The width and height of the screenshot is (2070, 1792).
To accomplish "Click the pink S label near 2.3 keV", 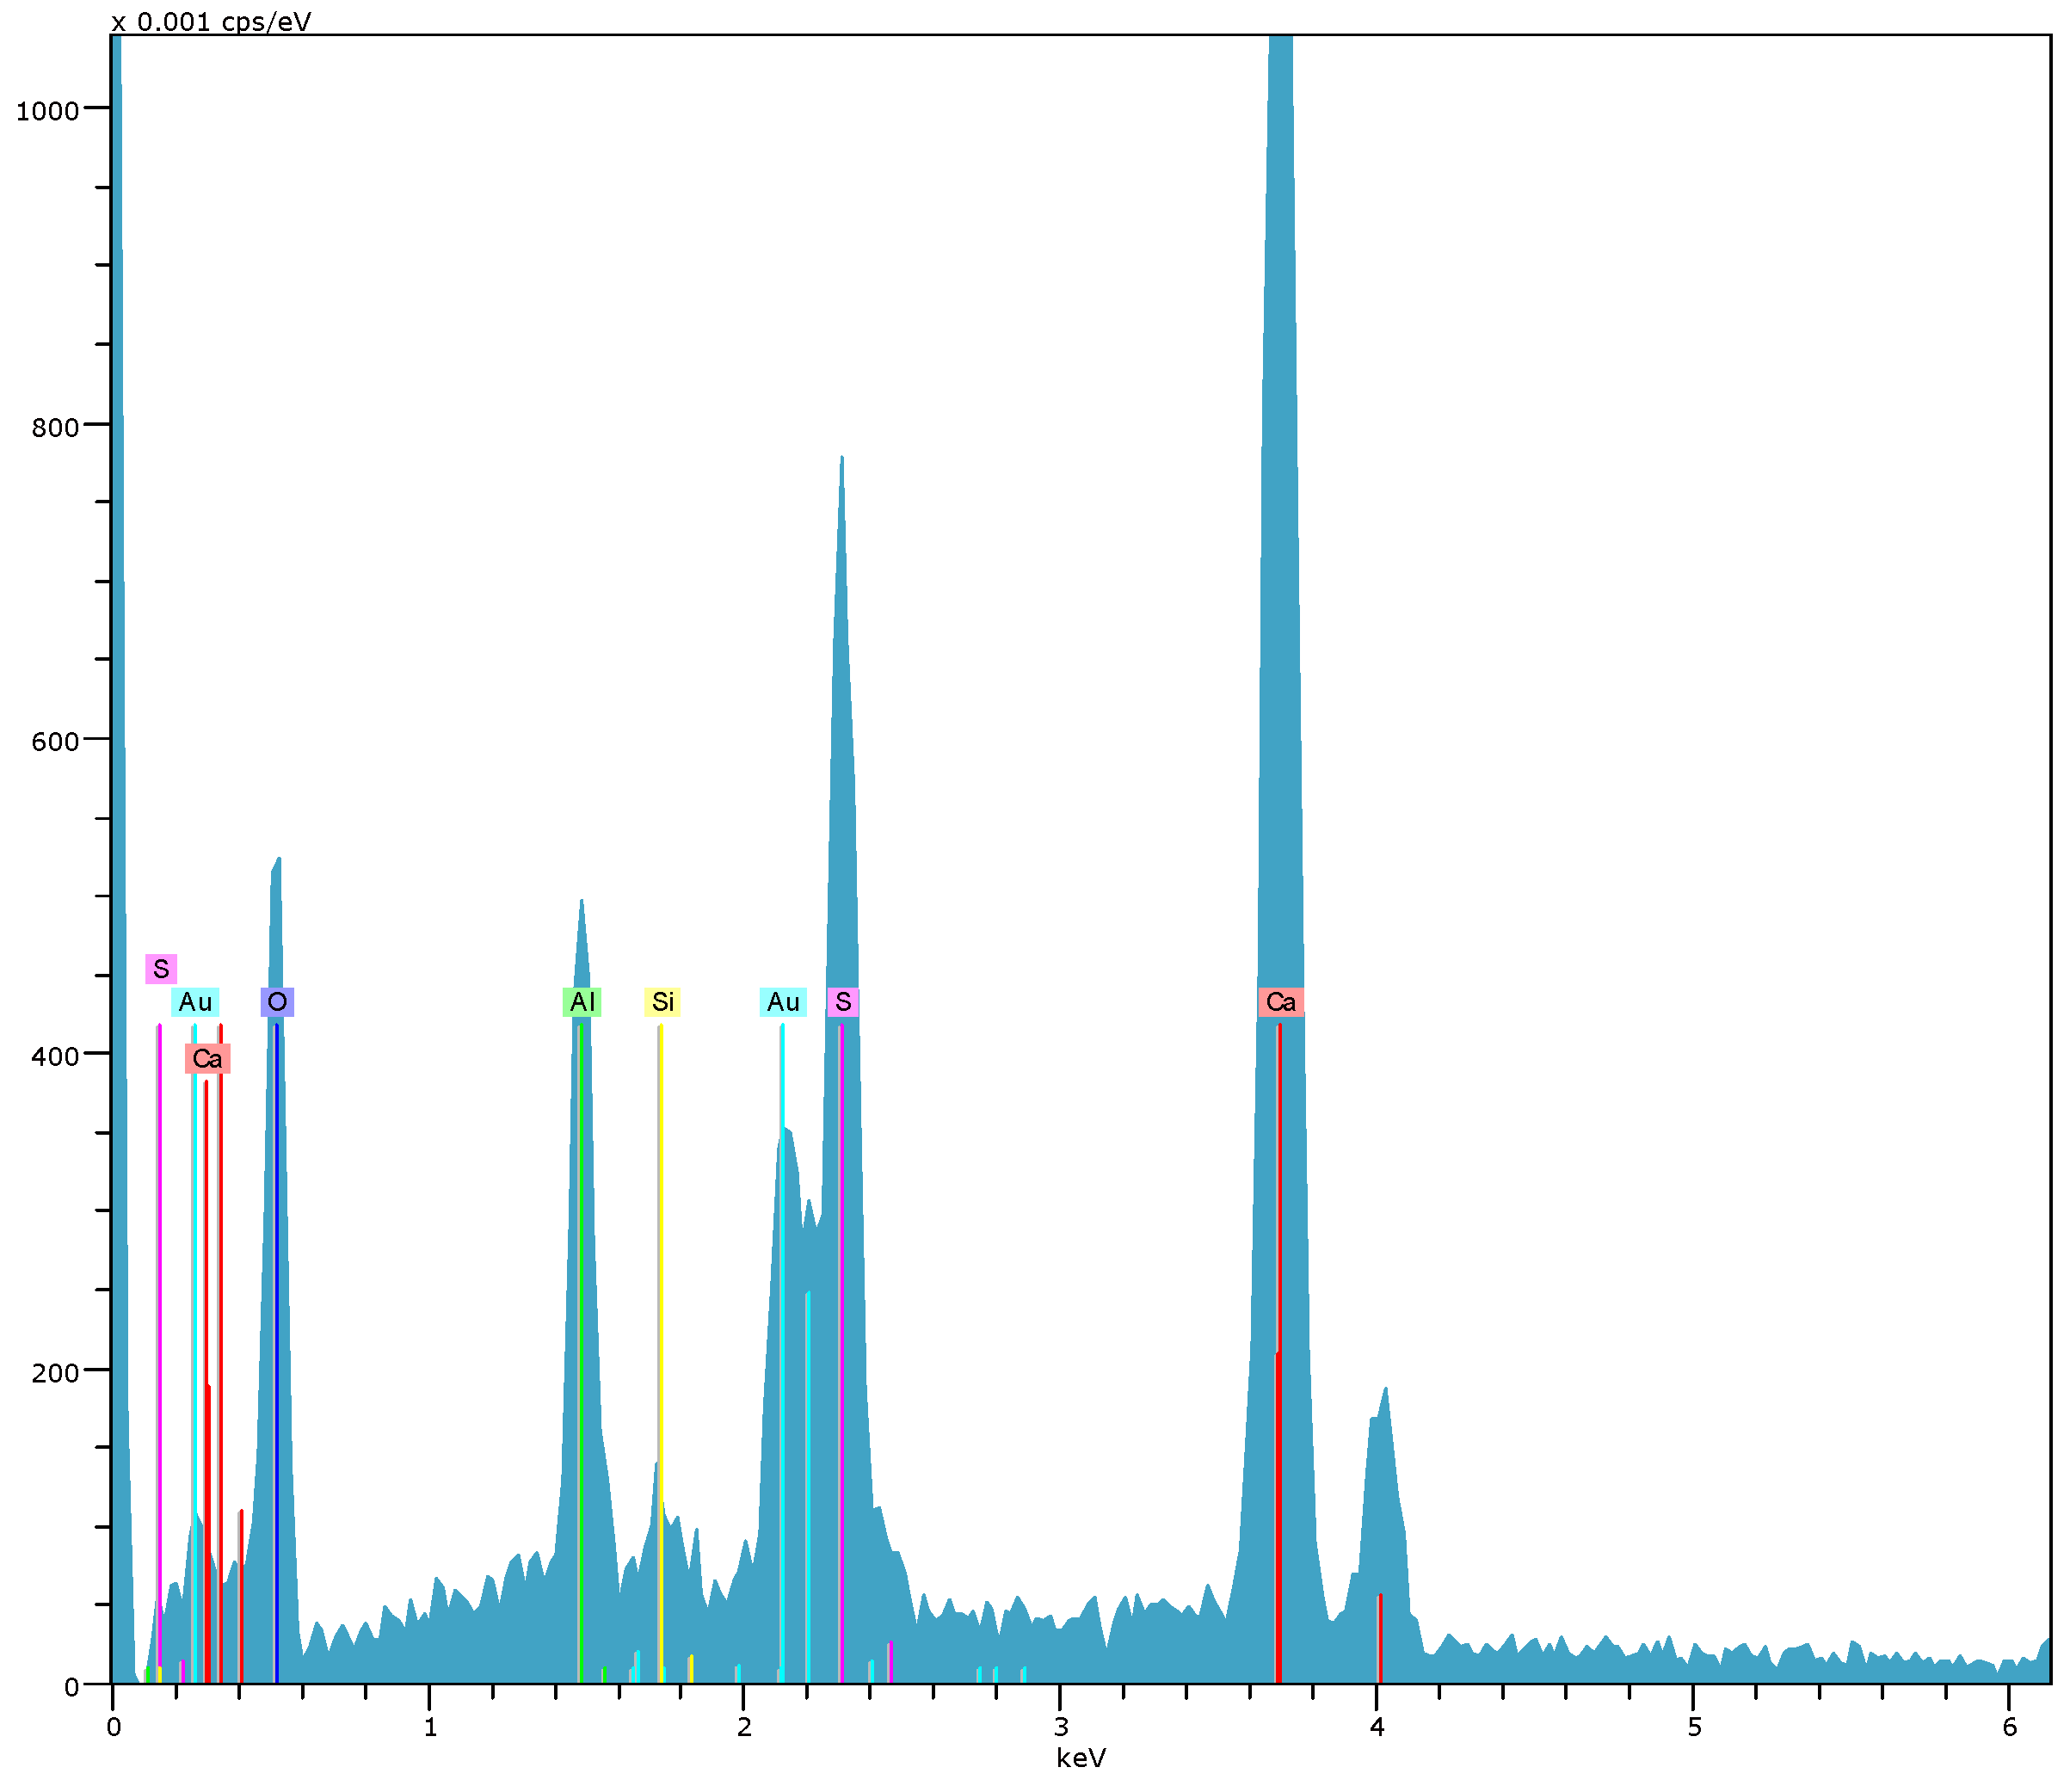I will [x=843, y=1002].
